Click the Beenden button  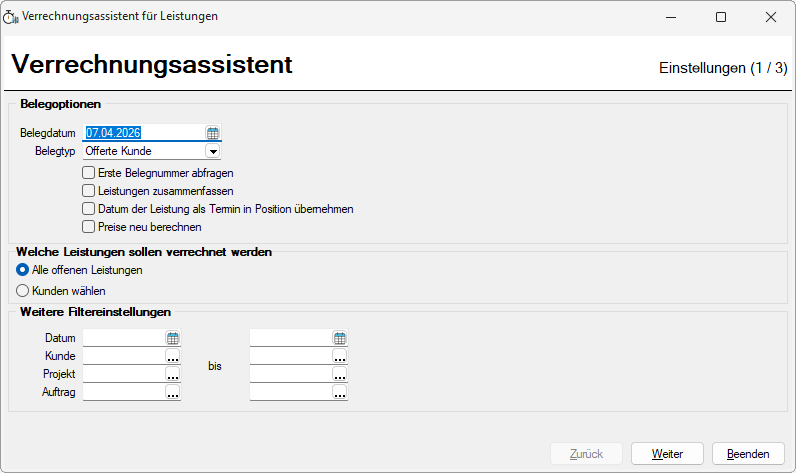[x=747, y=454]
